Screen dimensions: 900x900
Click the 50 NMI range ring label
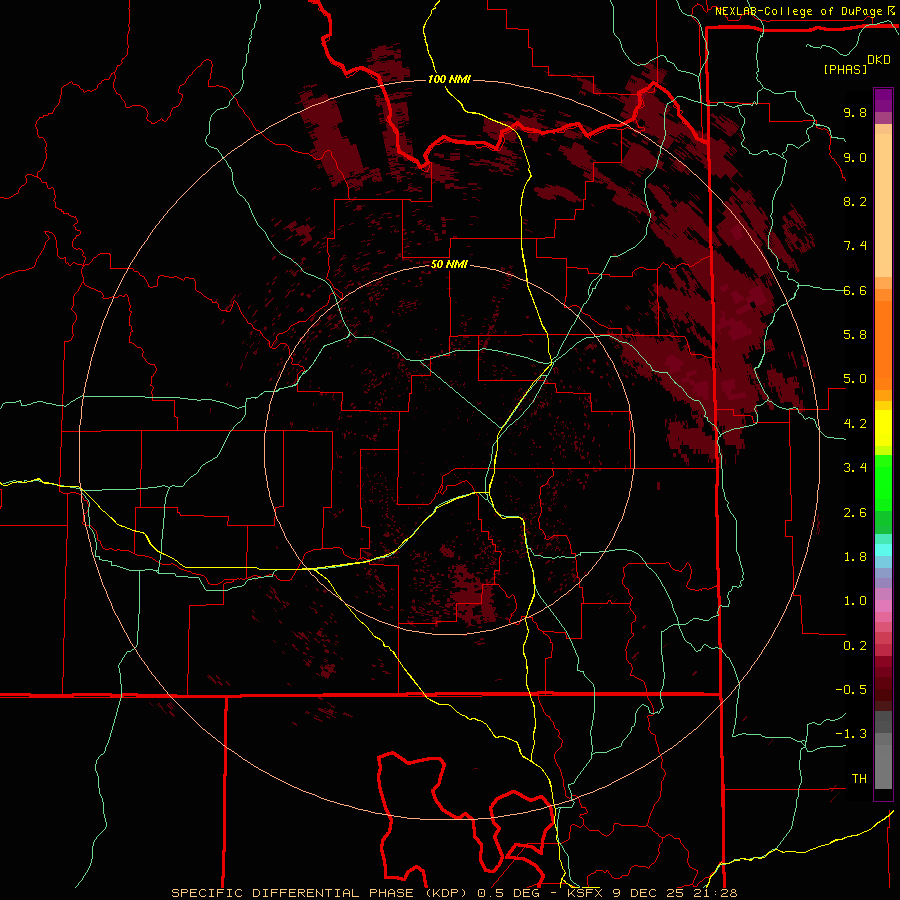point(449,264)
